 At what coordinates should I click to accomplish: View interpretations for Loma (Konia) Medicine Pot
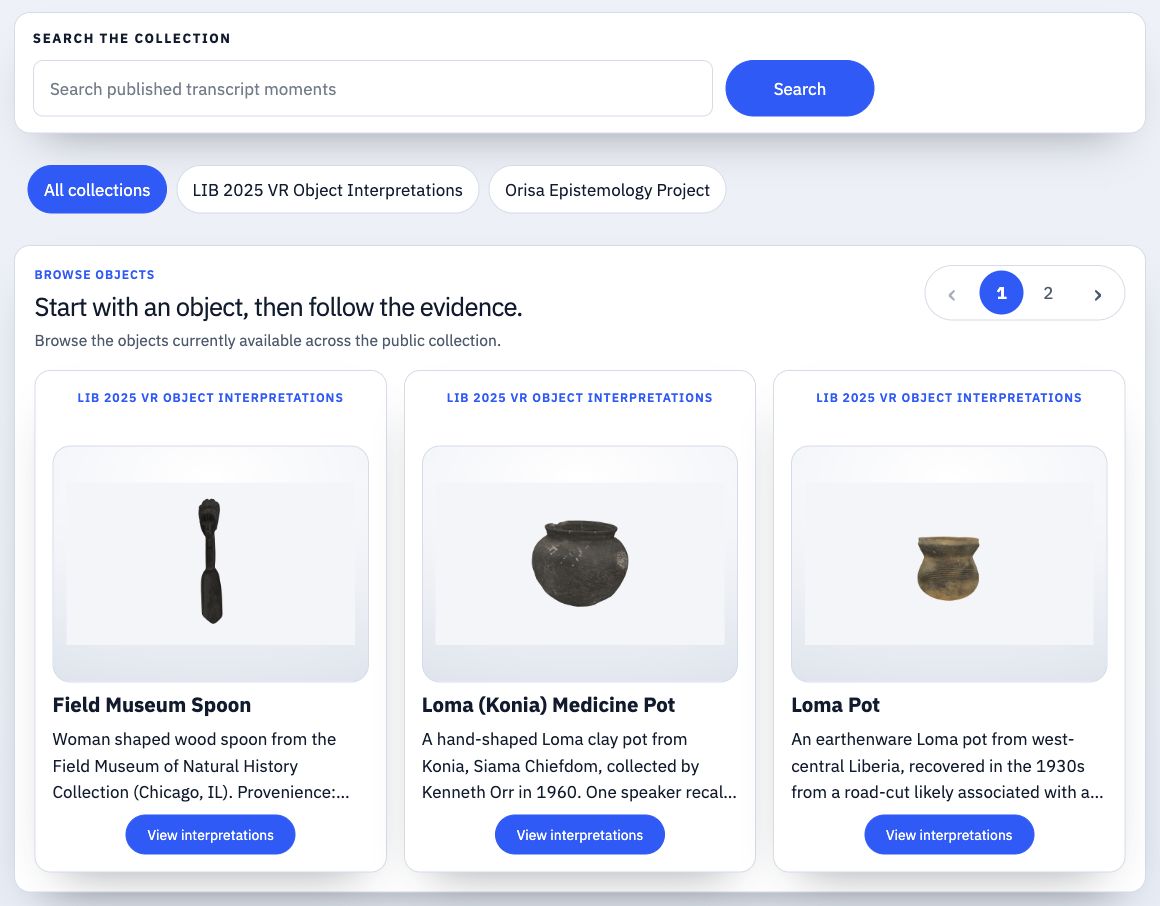pos(580,834)
